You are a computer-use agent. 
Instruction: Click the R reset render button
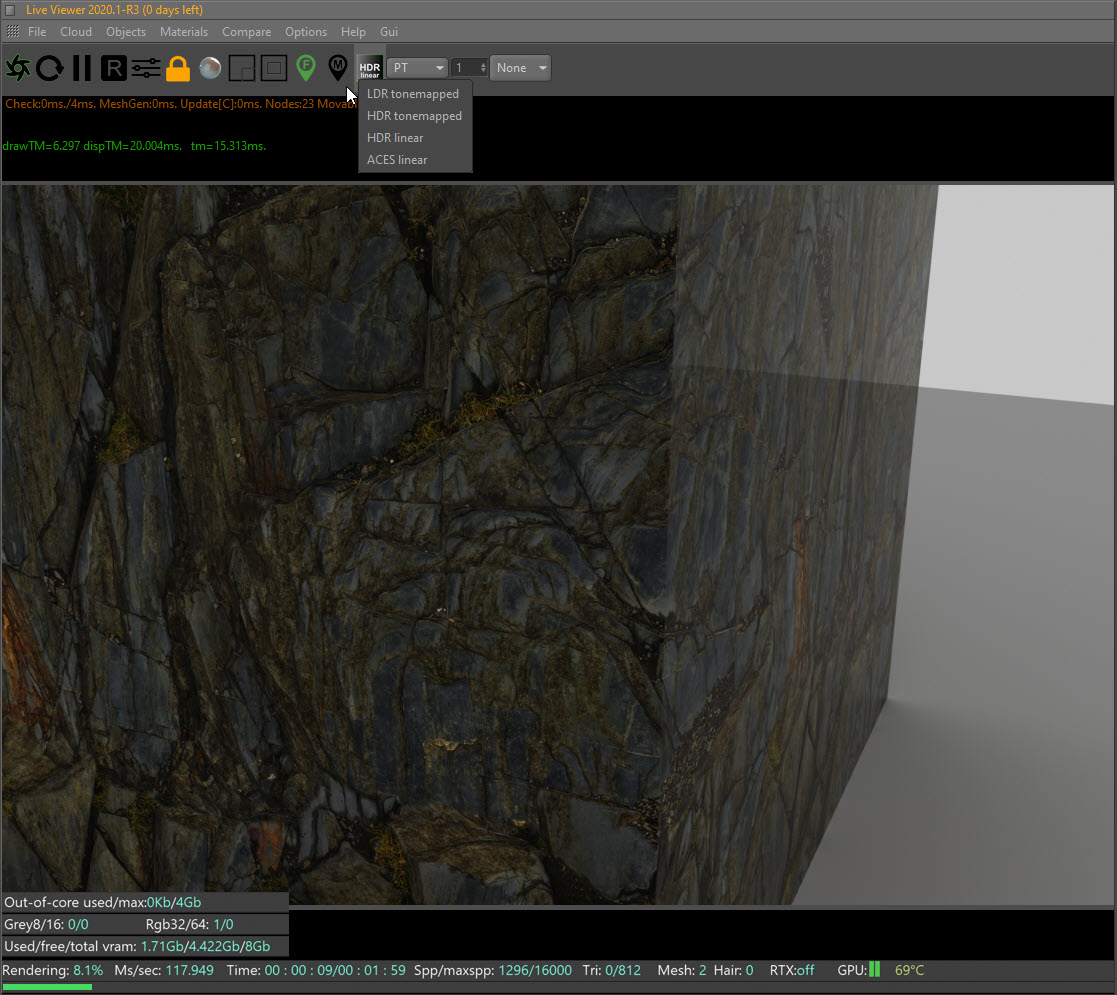[x=113, y=68]
